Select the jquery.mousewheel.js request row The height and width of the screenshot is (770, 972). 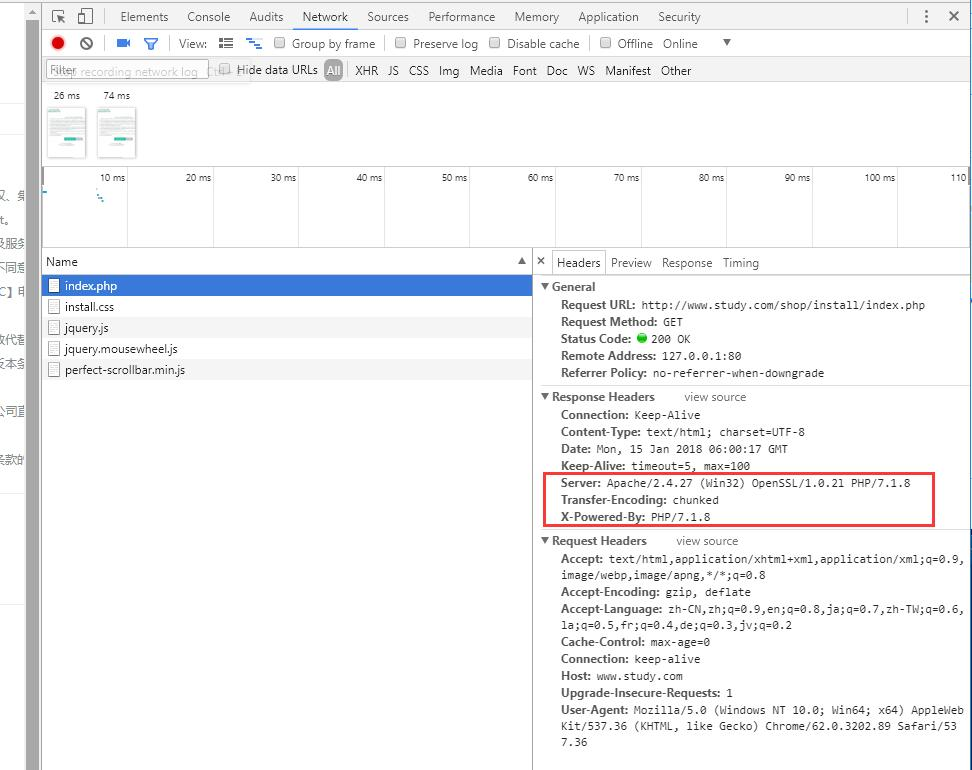point(287,348)
